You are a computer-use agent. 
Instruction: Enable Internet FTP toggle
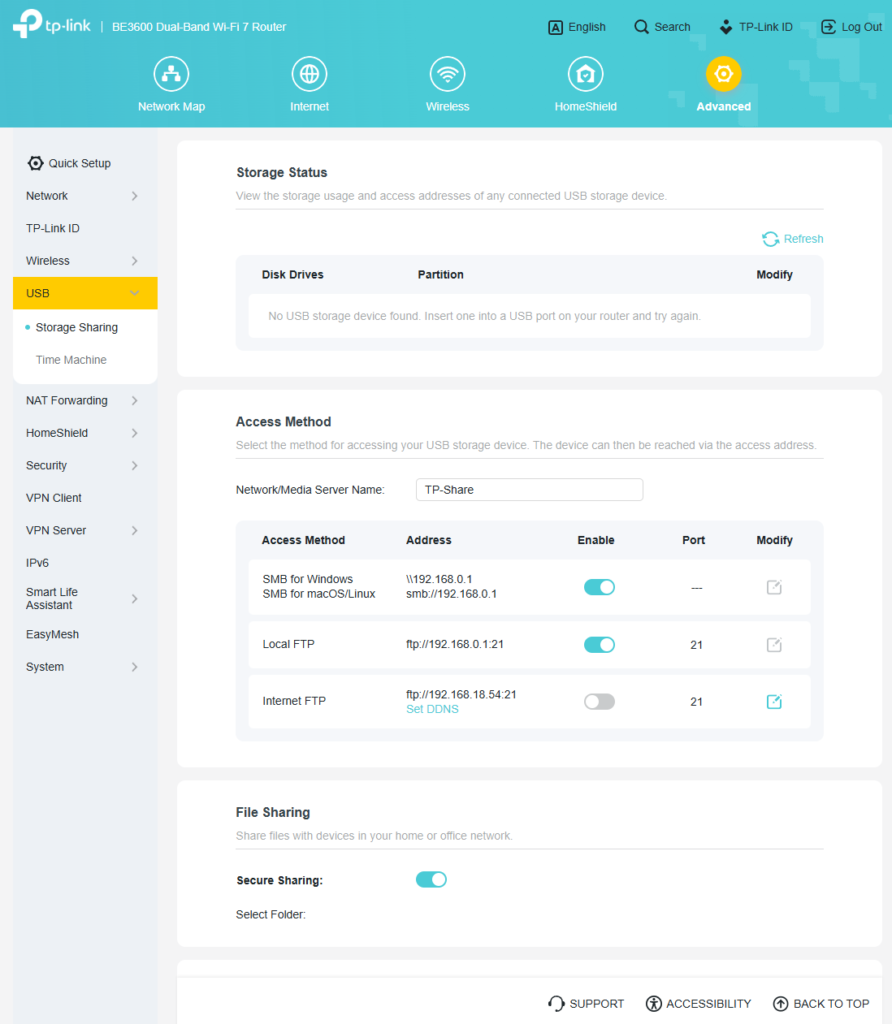click(599, 702)
